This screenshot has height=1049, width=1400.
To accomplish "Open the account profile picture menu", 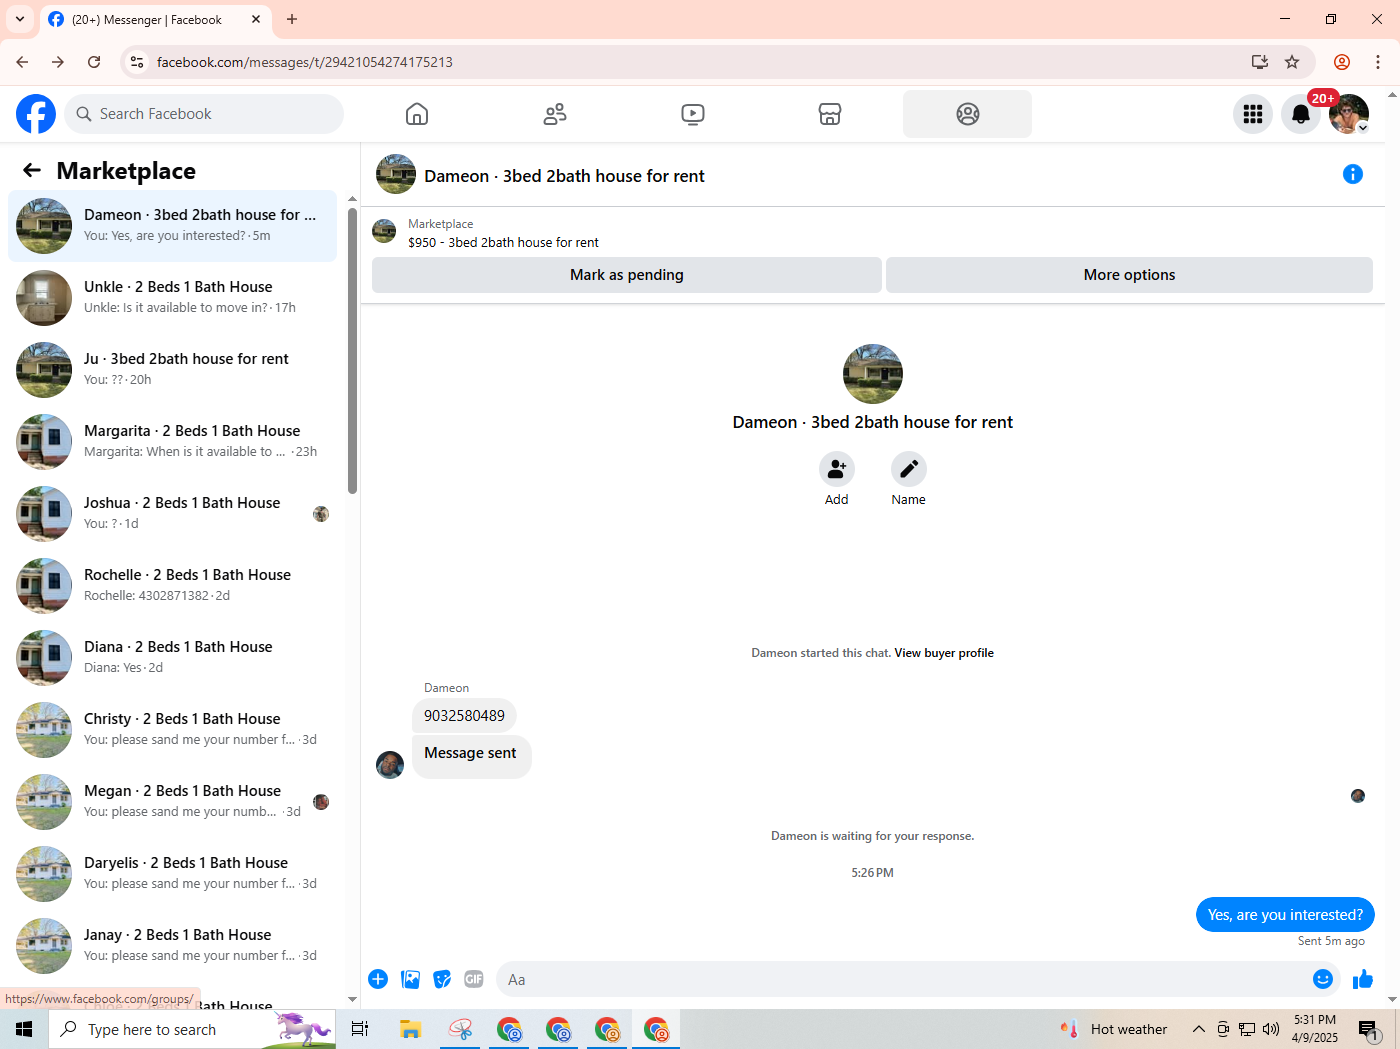I will pos(1349,114).
